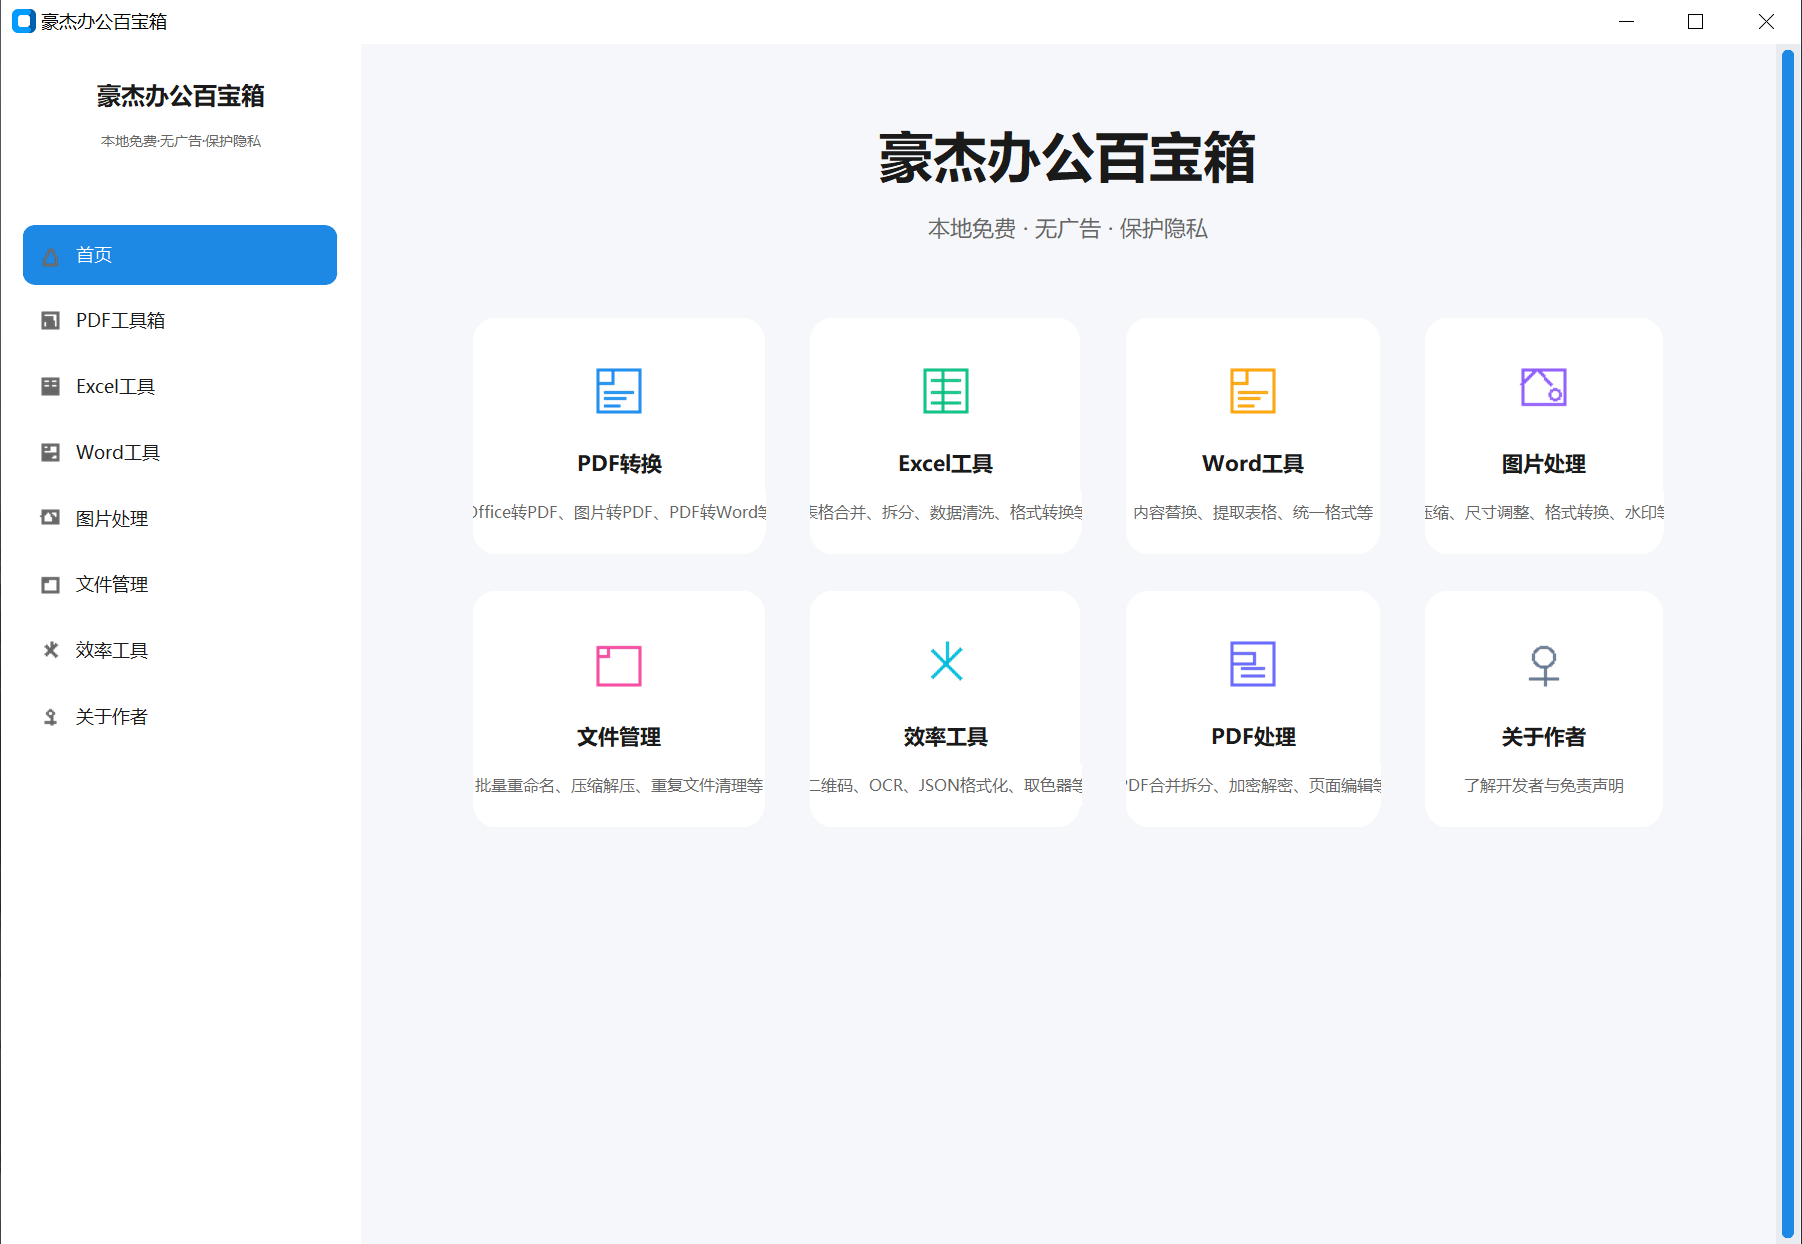Open the PDF转换 card title

point(619,464)
